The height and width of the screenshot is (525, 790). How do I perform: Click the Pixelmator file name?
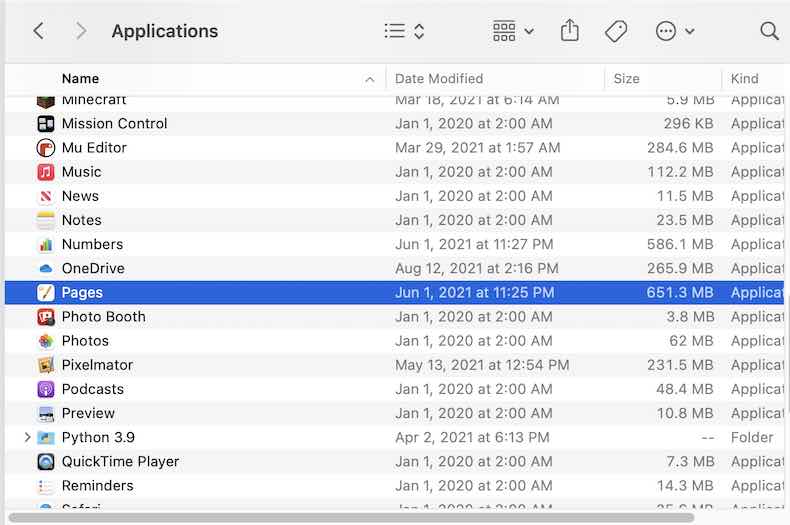(x=97, y=365)
